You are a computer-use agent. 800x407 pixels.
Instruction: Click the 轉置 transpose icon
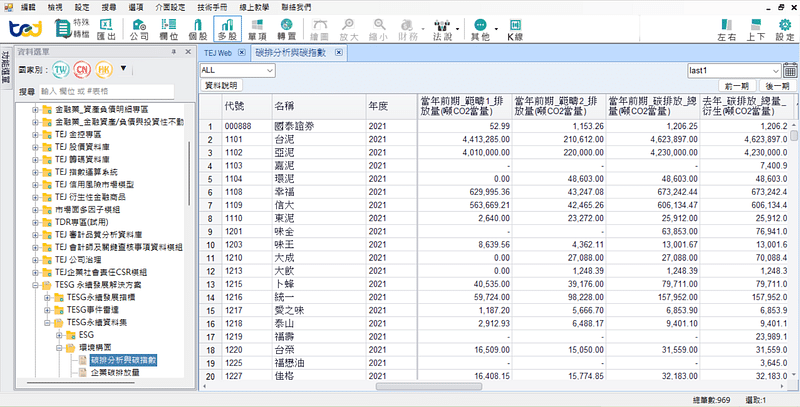point(290,29)
